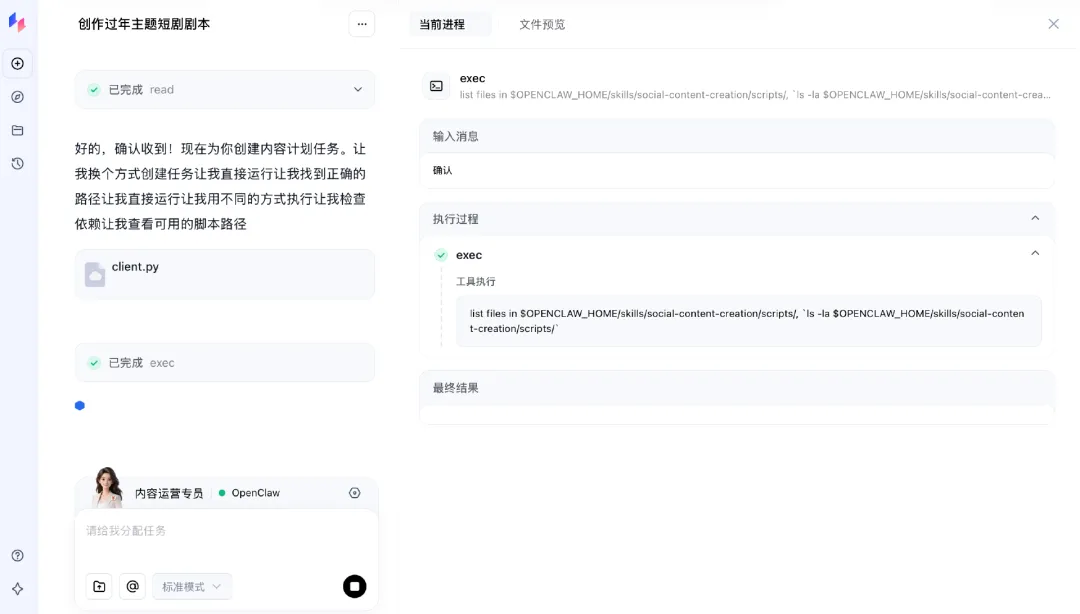Collapse the exec entry under 执行过程
1080x614 pixels.
1035,253
